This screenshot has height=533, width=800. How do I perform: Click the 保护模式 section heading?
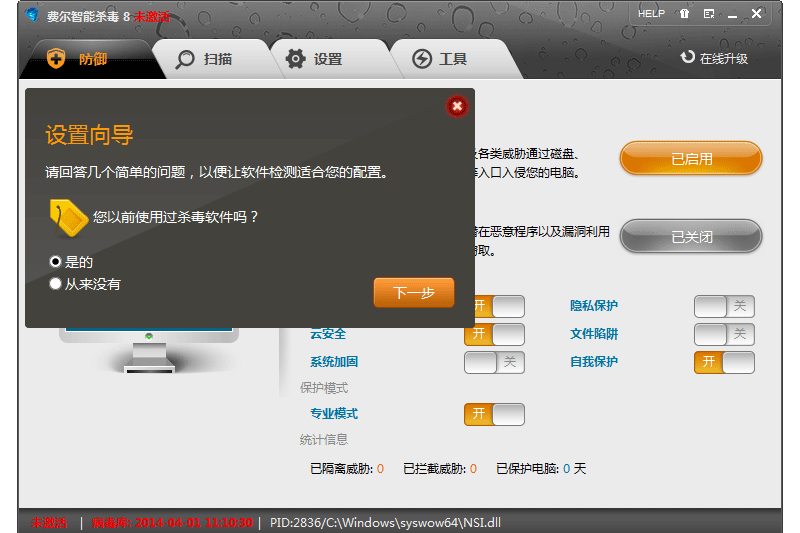(323, 388)
